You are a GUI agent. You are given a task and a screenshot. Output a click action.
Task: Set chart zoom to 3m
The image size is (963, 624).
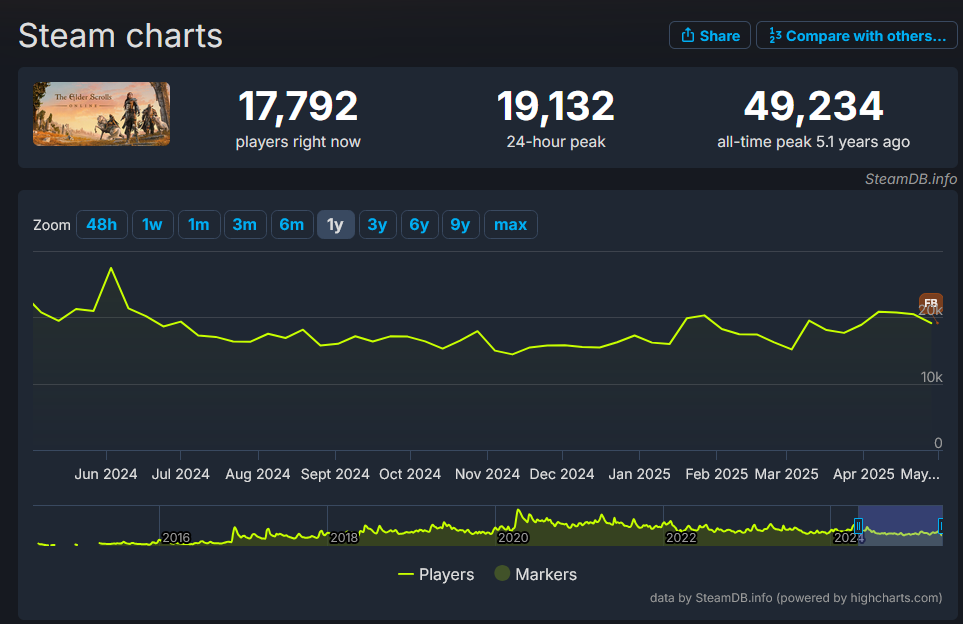point(245,225)
